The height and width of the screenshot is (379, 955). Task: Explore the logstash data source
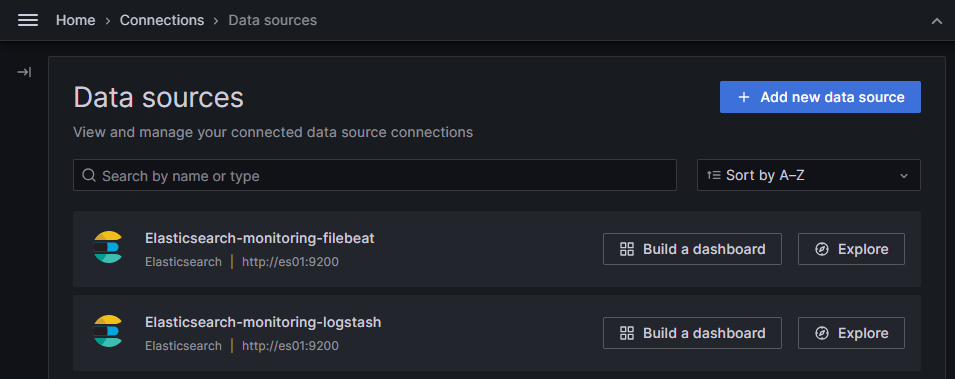pos(851,333)
